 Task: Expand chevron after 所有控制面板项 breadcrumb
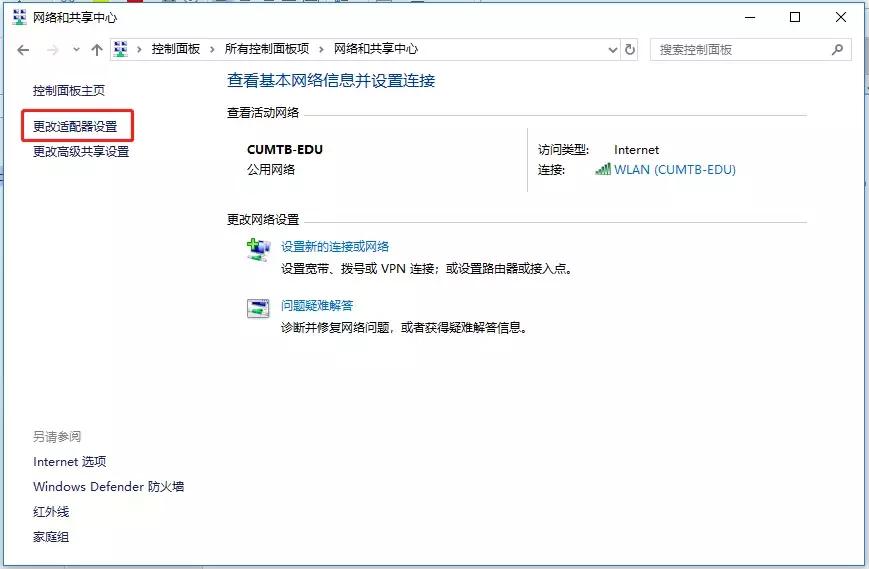(x=321, y=49)
